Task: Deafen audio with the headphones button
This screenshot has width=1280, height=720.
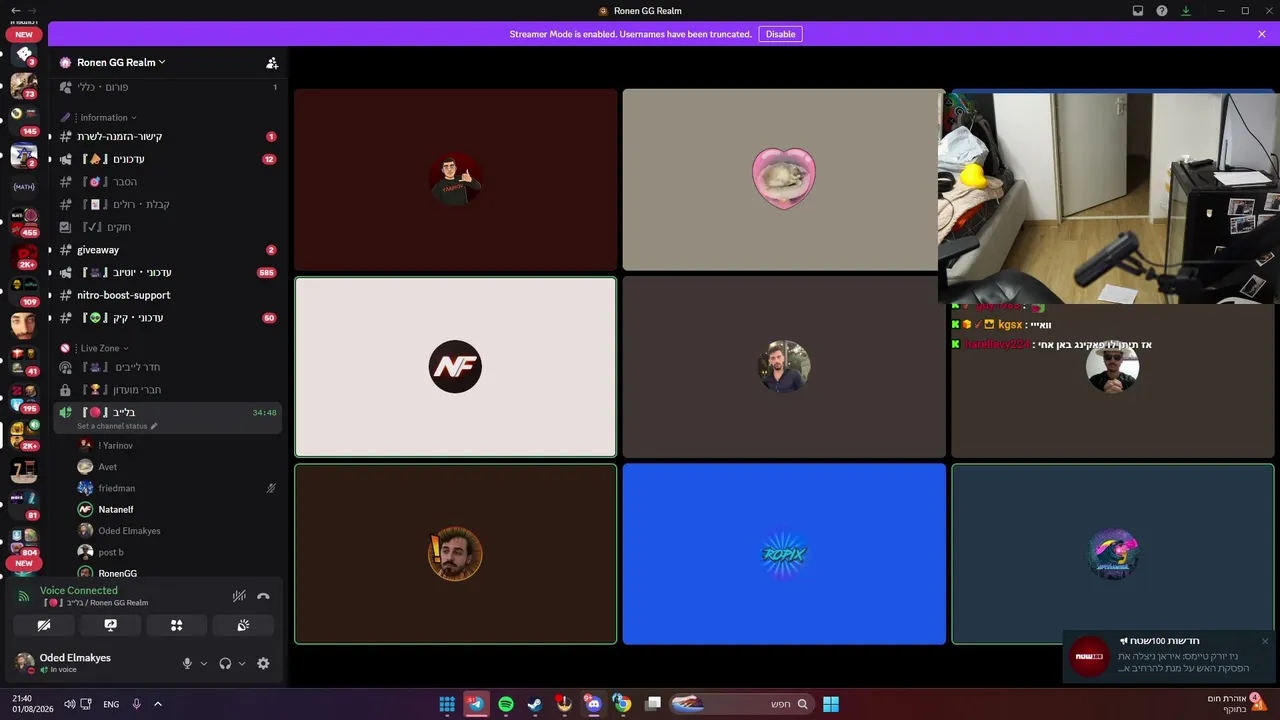Action: click(225, 663)
